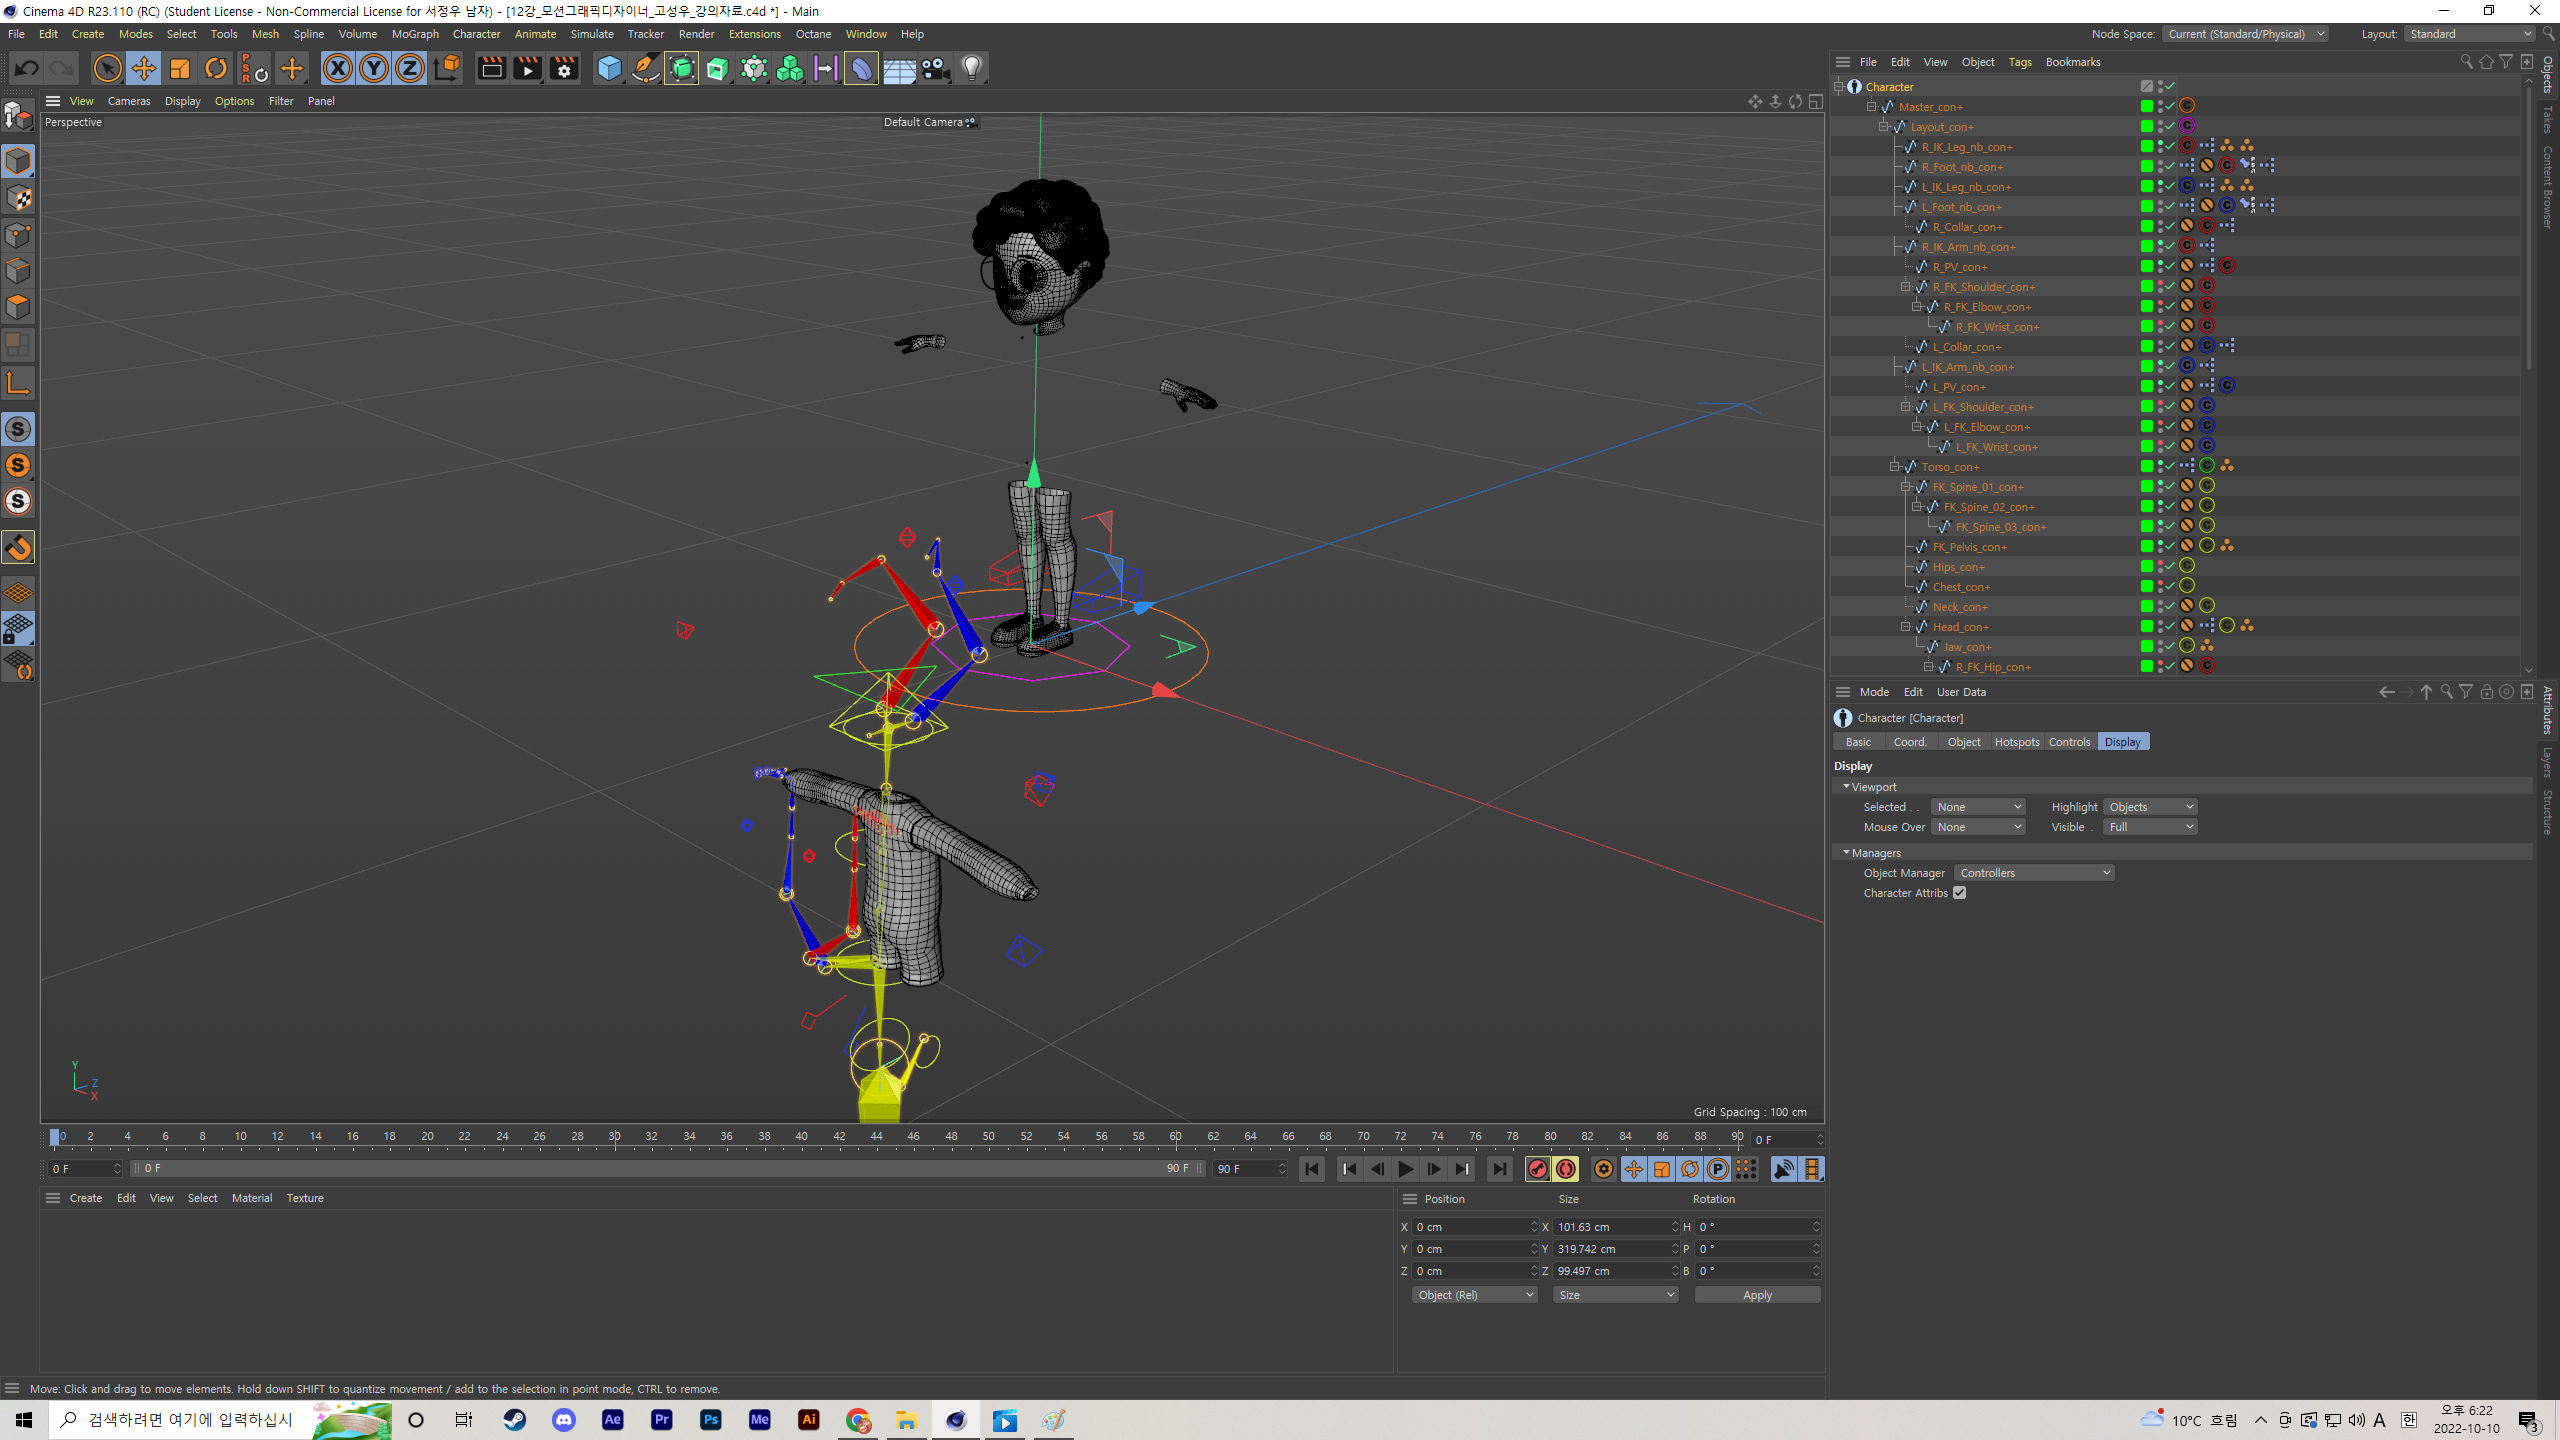The width and height of the screenshot is (2560, 1440).
Task: Click Render View clapperboard icon
Action: (491, 68)
